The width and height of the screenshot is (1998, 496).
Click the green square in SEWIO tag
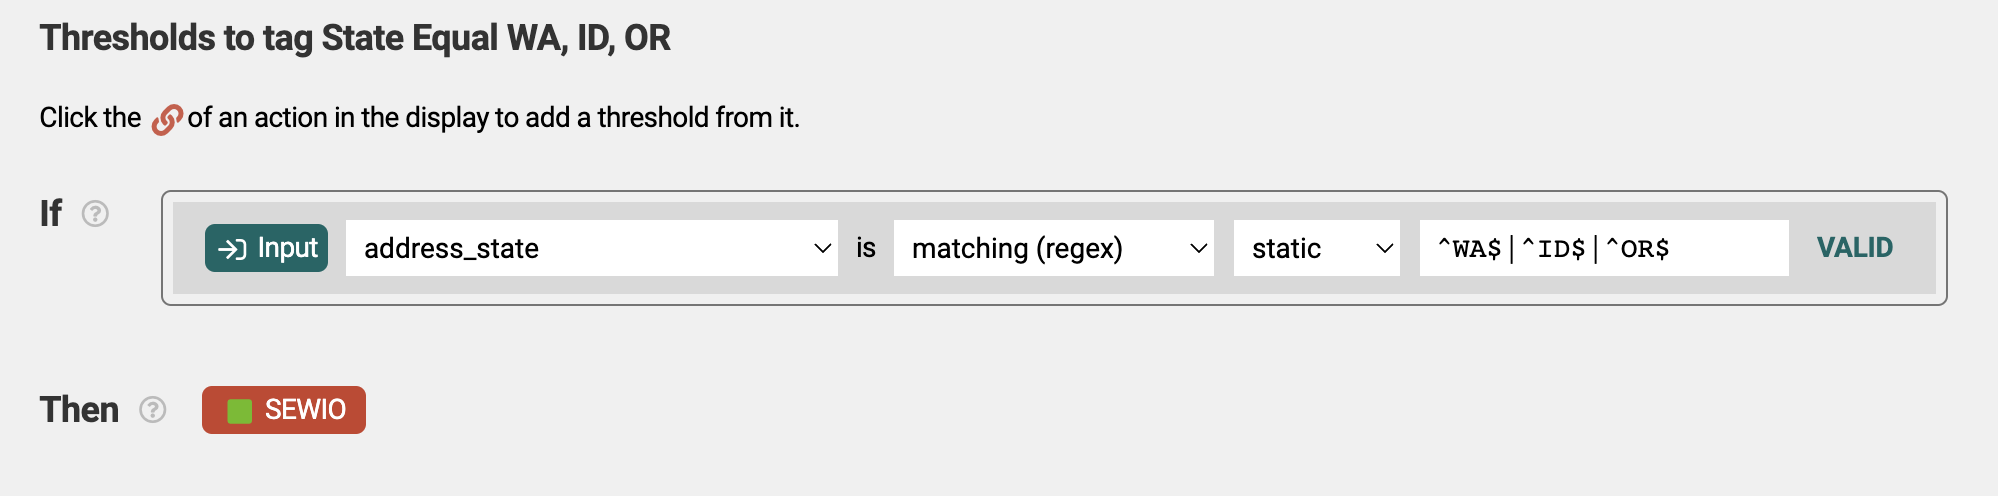point(239,411)
